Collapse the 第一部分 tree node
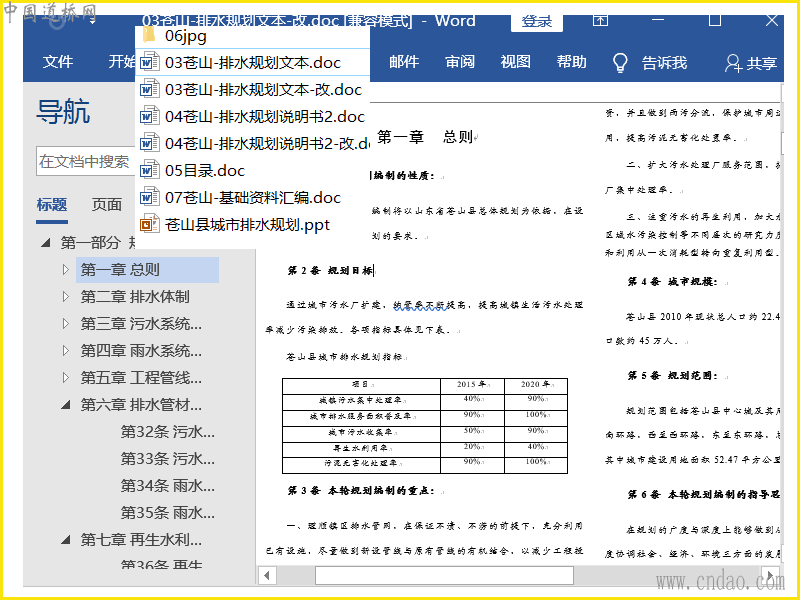This screenshot has height=600, width=800. point(46,243)
